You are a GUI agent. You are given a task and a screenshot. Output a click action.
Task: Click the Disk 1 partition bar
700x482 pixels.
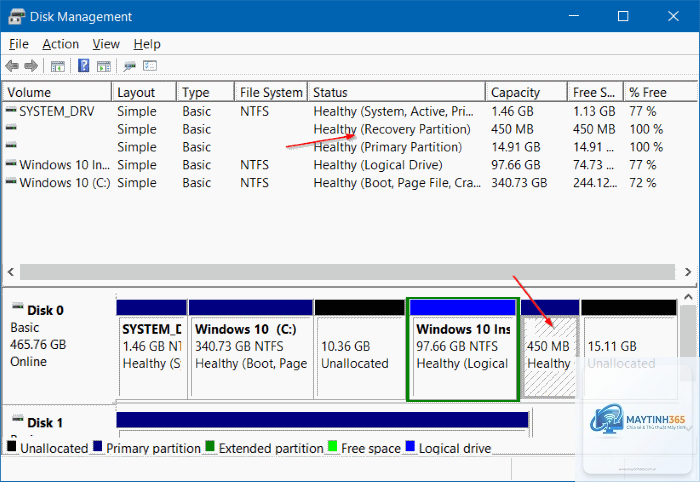tap(322, 420)
